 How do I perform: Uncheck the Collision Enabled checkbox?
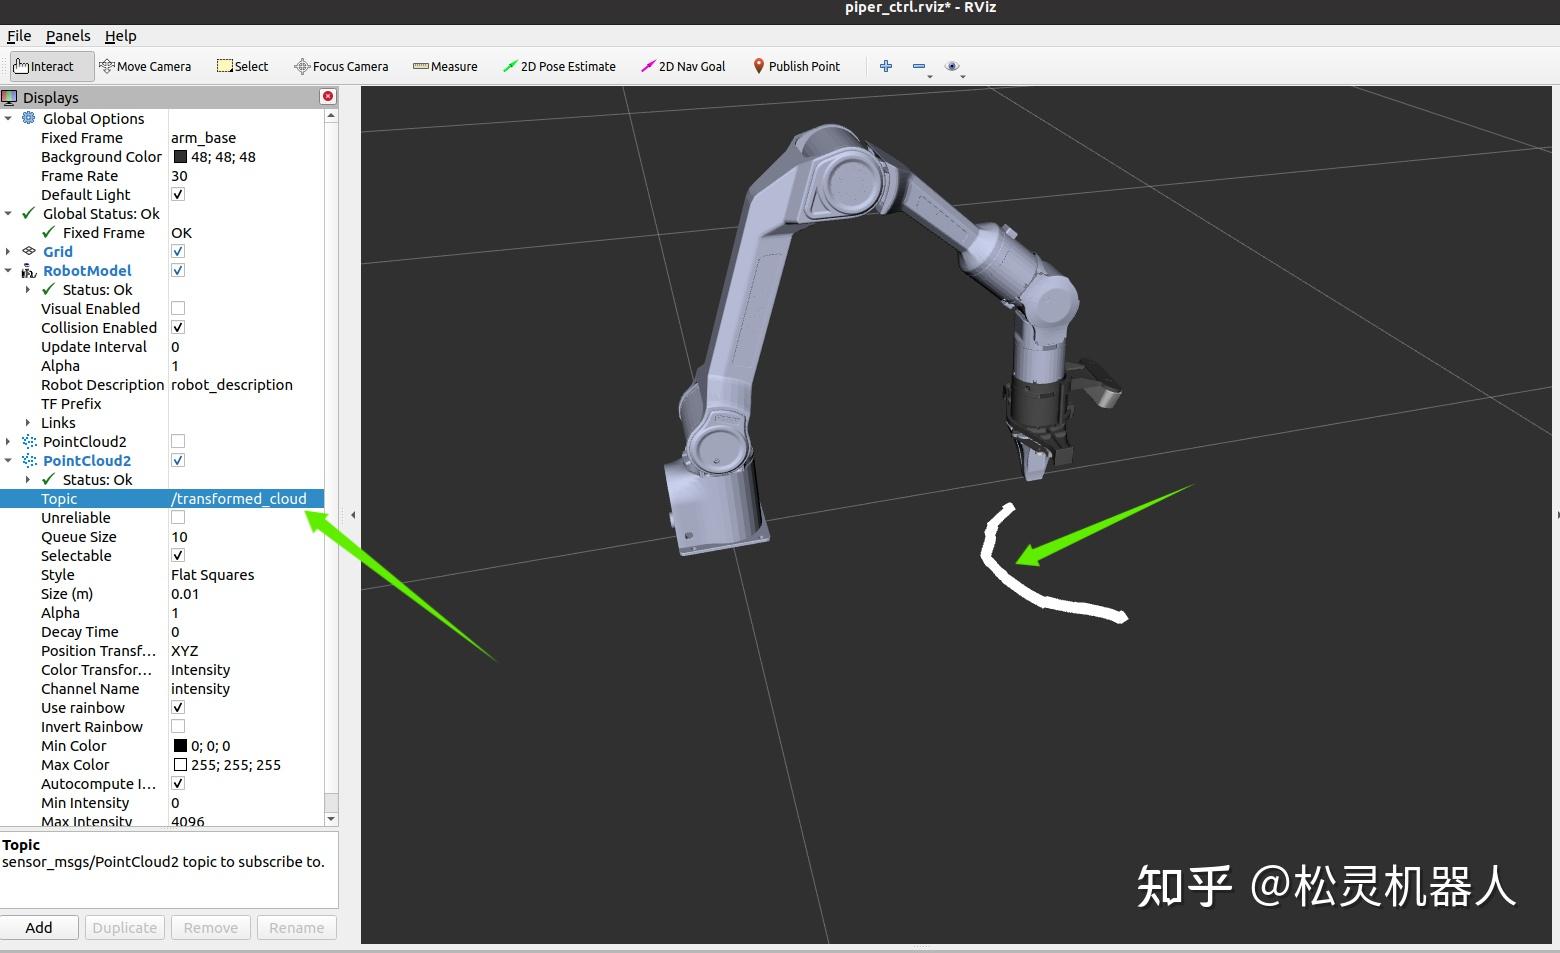(x=178, y=327)
